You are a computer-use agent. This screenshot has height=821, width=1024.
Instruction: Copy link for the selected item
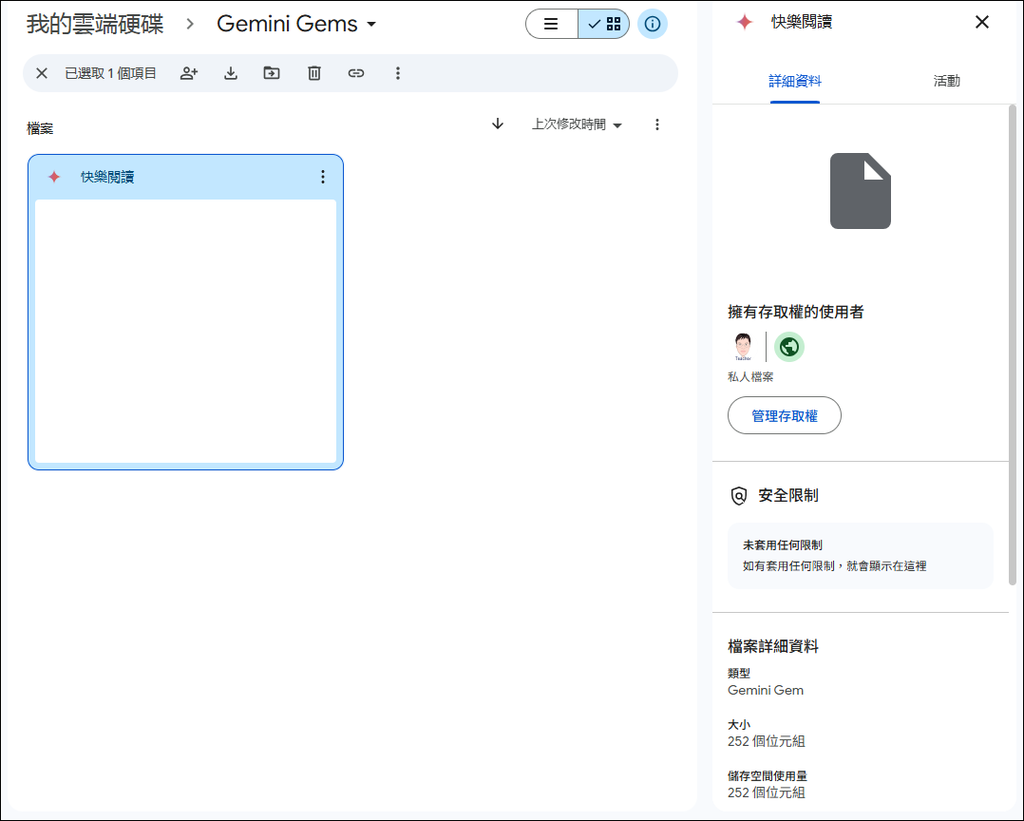point(356,73)
